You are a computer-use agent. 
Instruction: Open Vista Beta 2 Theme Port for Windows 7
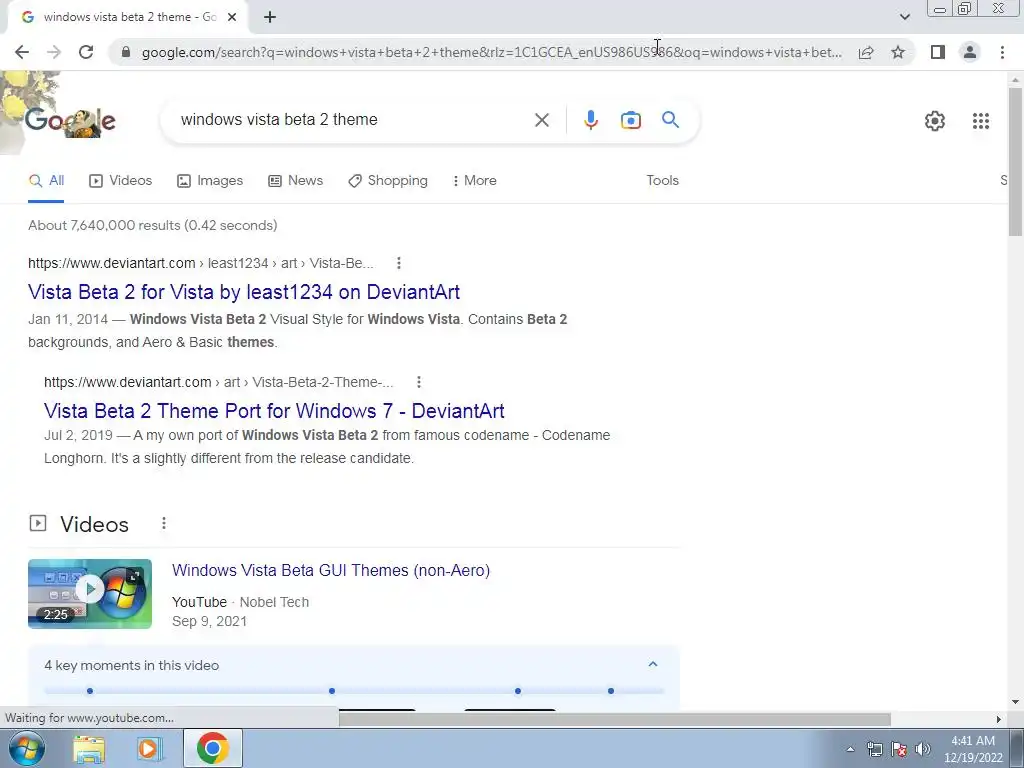[274, 411]
